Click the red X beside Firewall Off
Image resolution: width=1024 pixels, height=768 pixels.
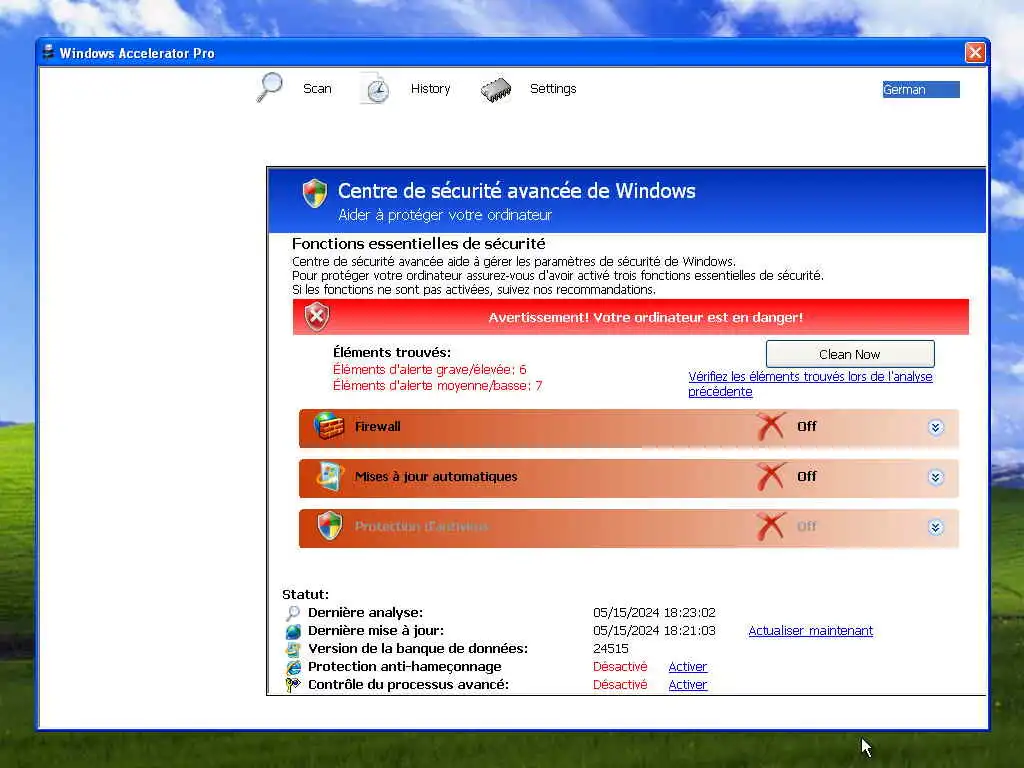pyautogui.click(x=771, y=426)
